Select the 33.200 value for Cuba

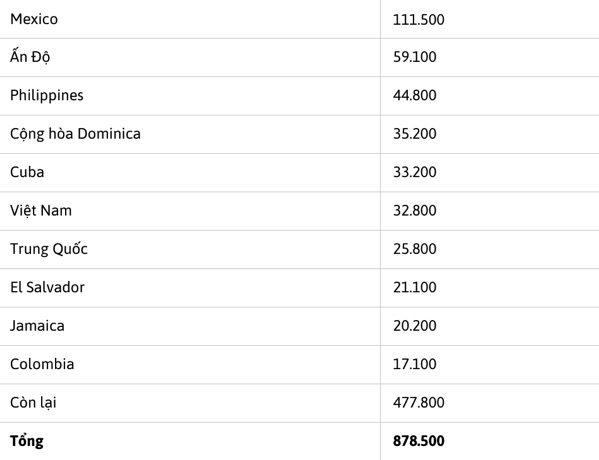[415, 172]
